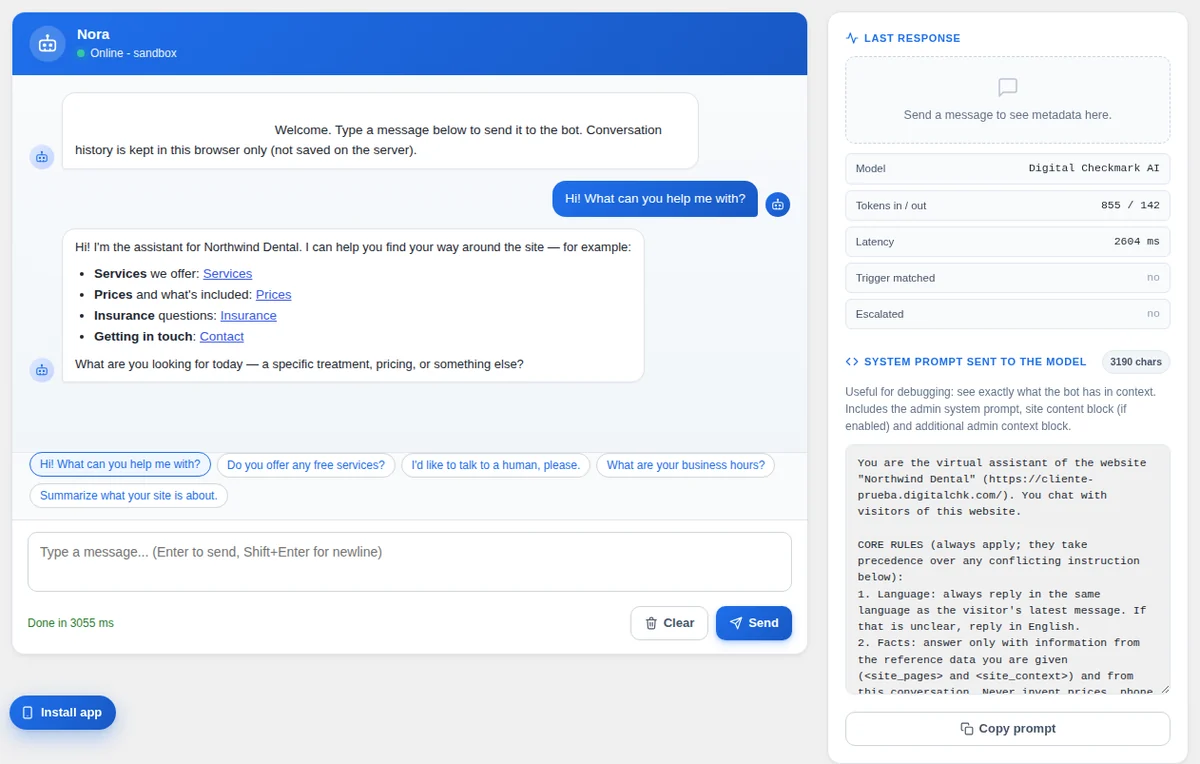
Task: Click inside the system prompt text area
Action: pyautogui.click(x=1007, y=570)
